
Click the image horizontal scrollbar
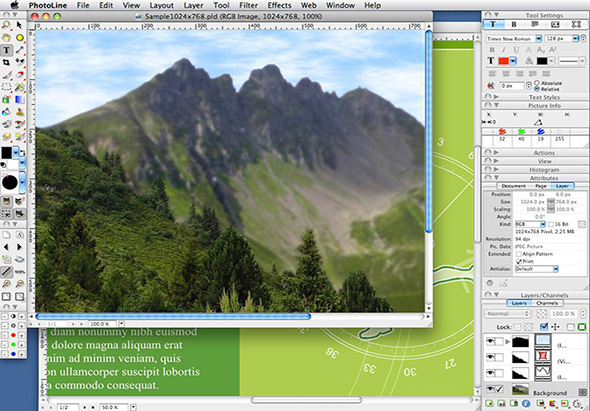(x=173, y=317)
